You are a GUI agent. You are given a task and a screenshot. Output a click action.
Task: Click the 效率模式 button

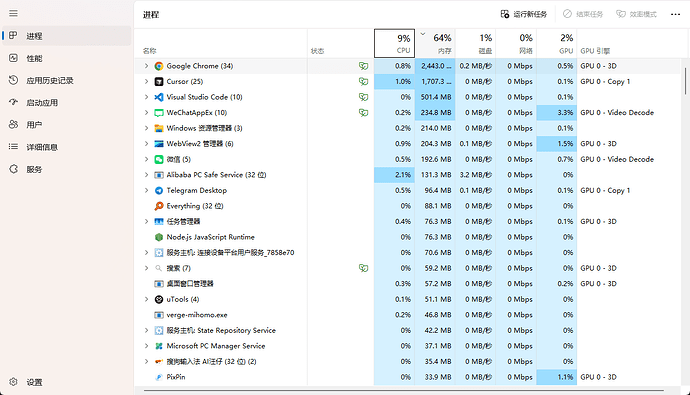[636, 15]
